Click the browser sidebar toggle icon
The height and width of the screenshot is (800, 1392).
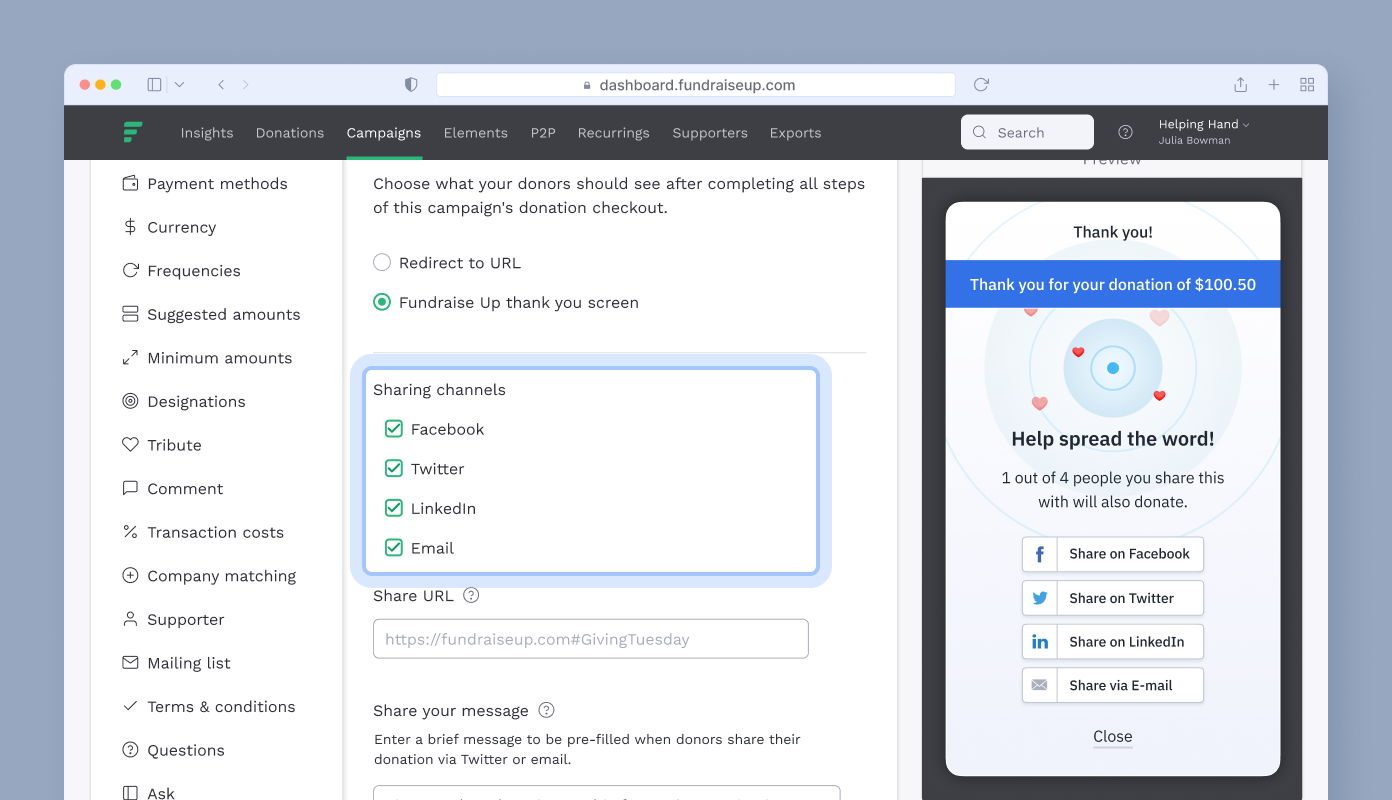click(154, 85)
